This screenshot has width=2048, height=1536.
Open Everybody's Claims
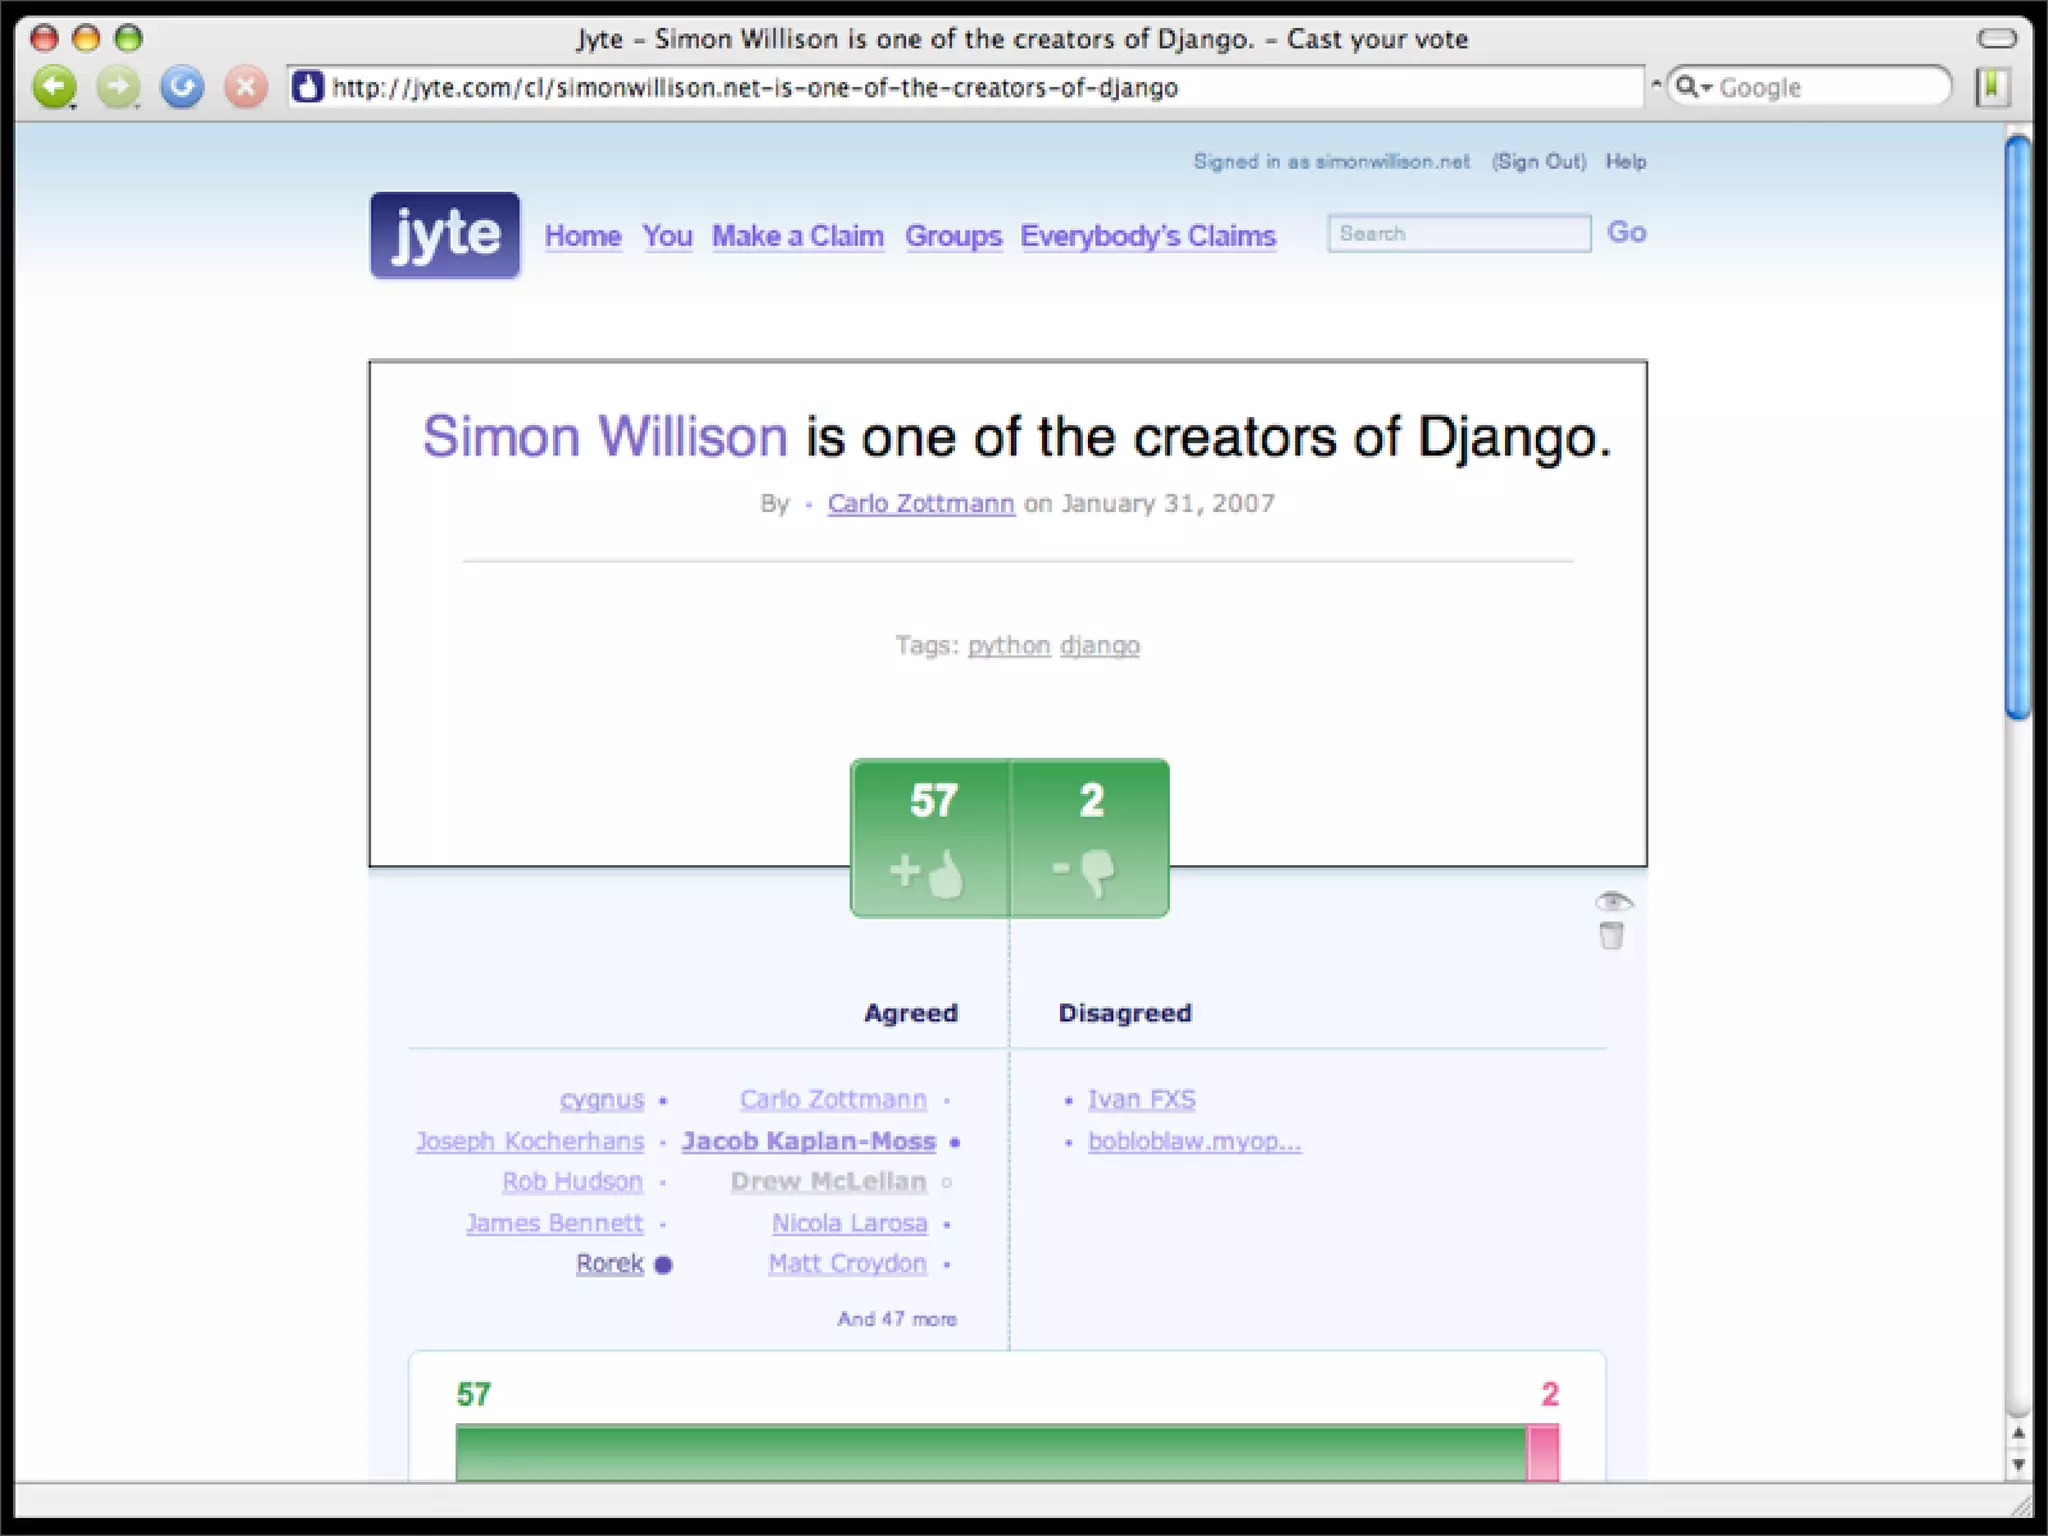[1148, 236]
